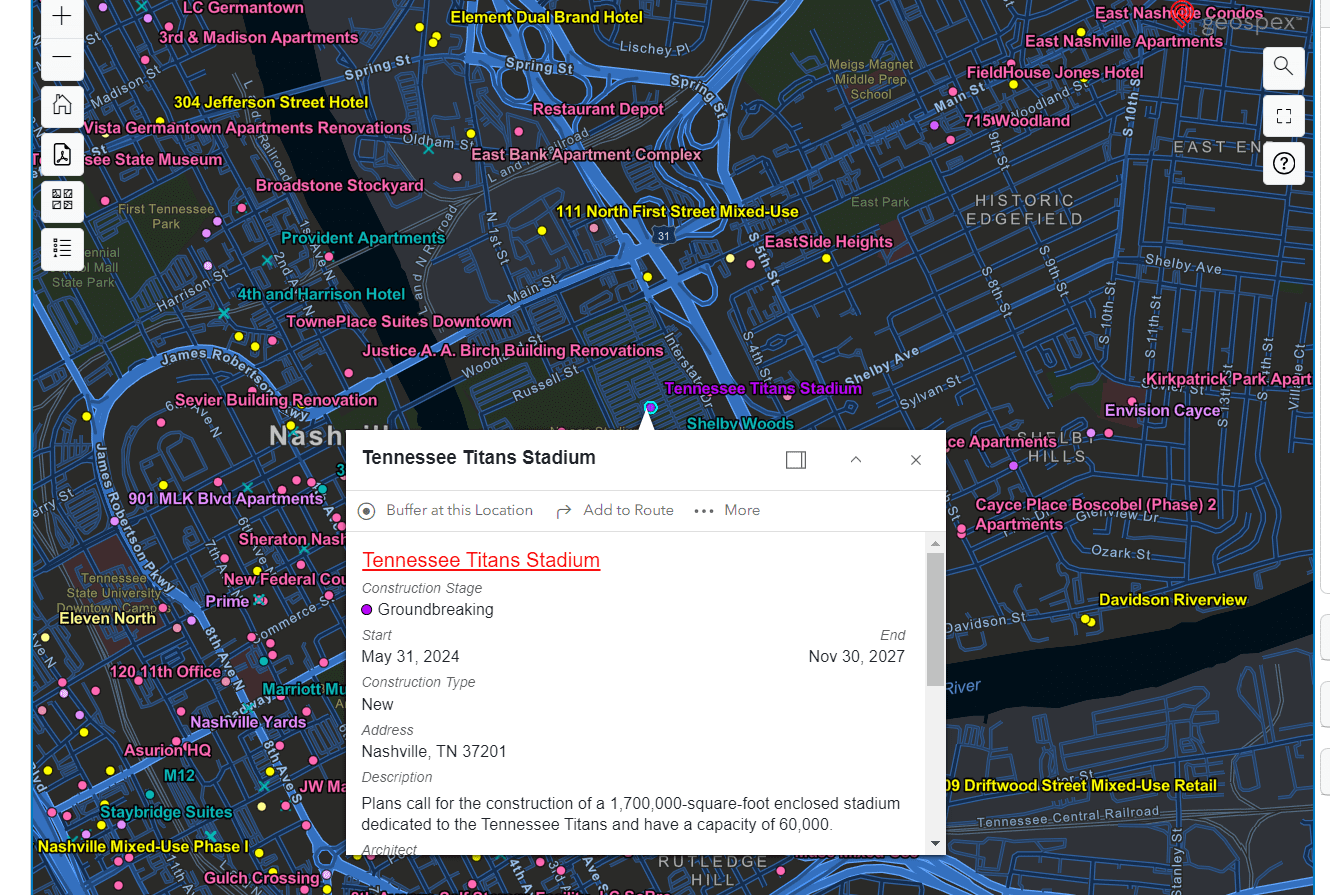Image resolution: width=1330 pixels, height=895 pixels.
Task: Zoom out of the map
Action: 62,58
